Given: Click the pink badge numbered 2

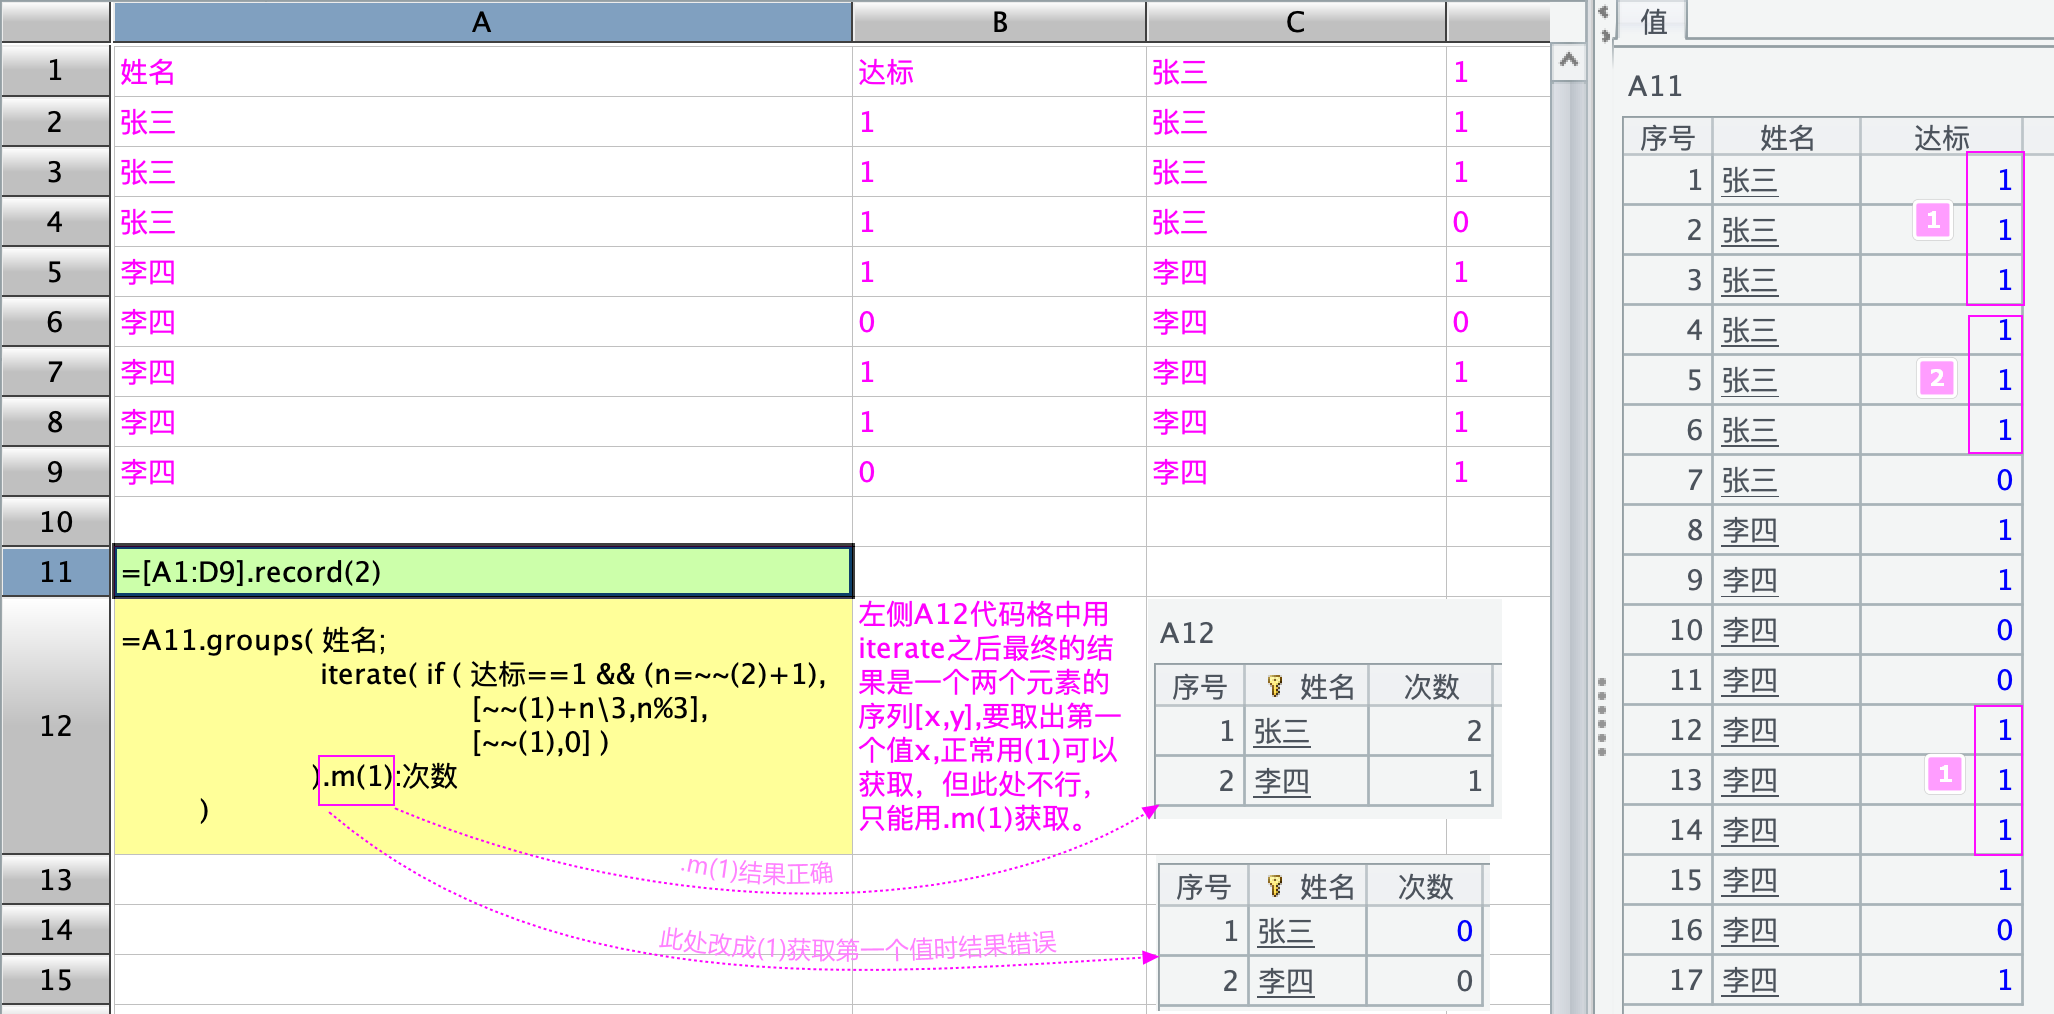Looking at the screenshot, I should tap(1936, 378).
